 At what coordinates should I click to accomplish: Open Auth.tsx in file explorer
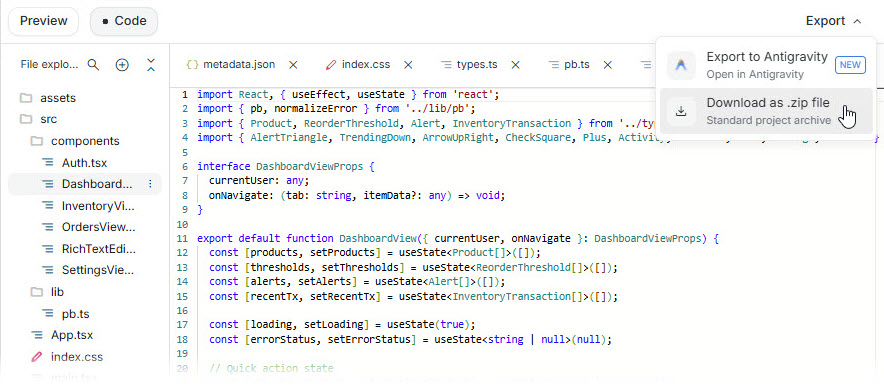[85, 163]
